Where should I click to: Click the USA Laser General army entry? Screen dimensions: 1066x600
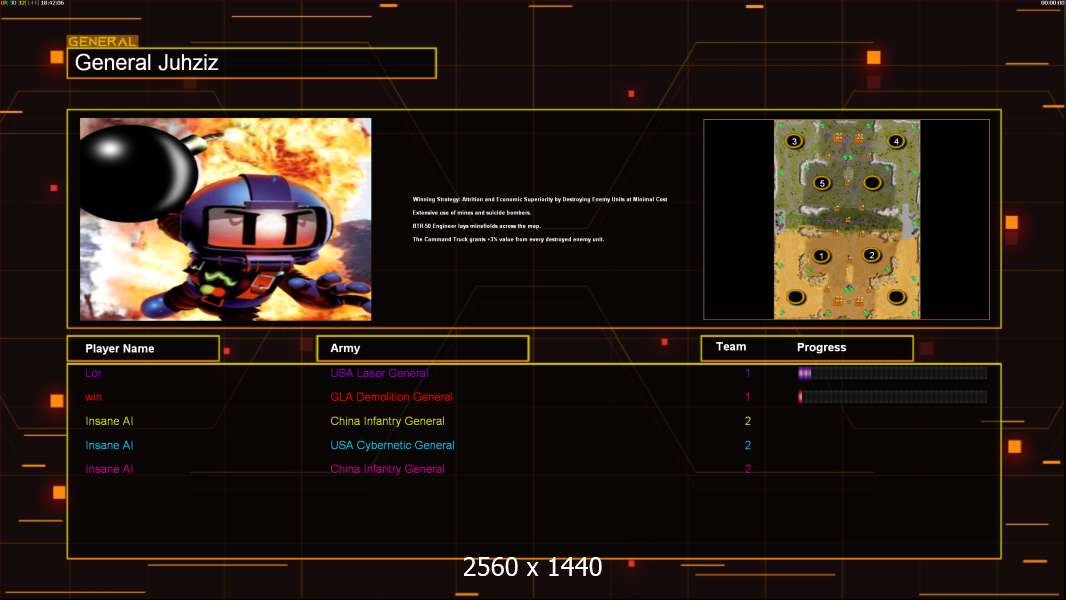coord(379,373)
